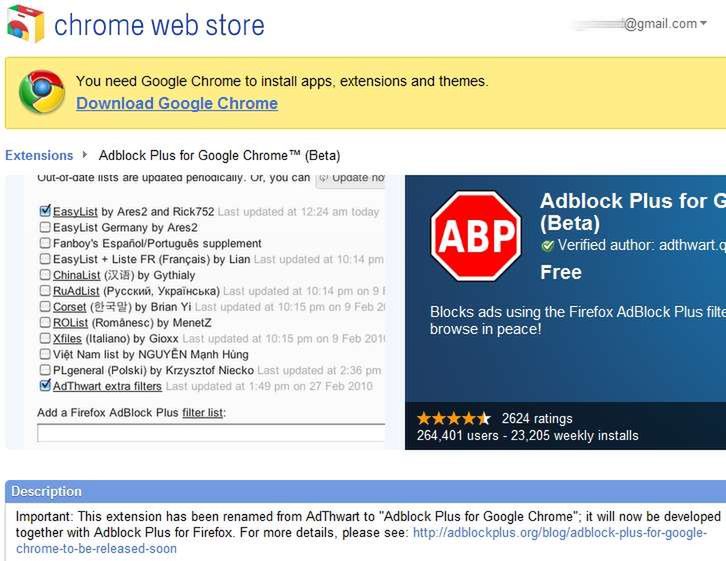Click the 264,401 users weekly installs text
This screenshot has width=726, height=561.
527,436
